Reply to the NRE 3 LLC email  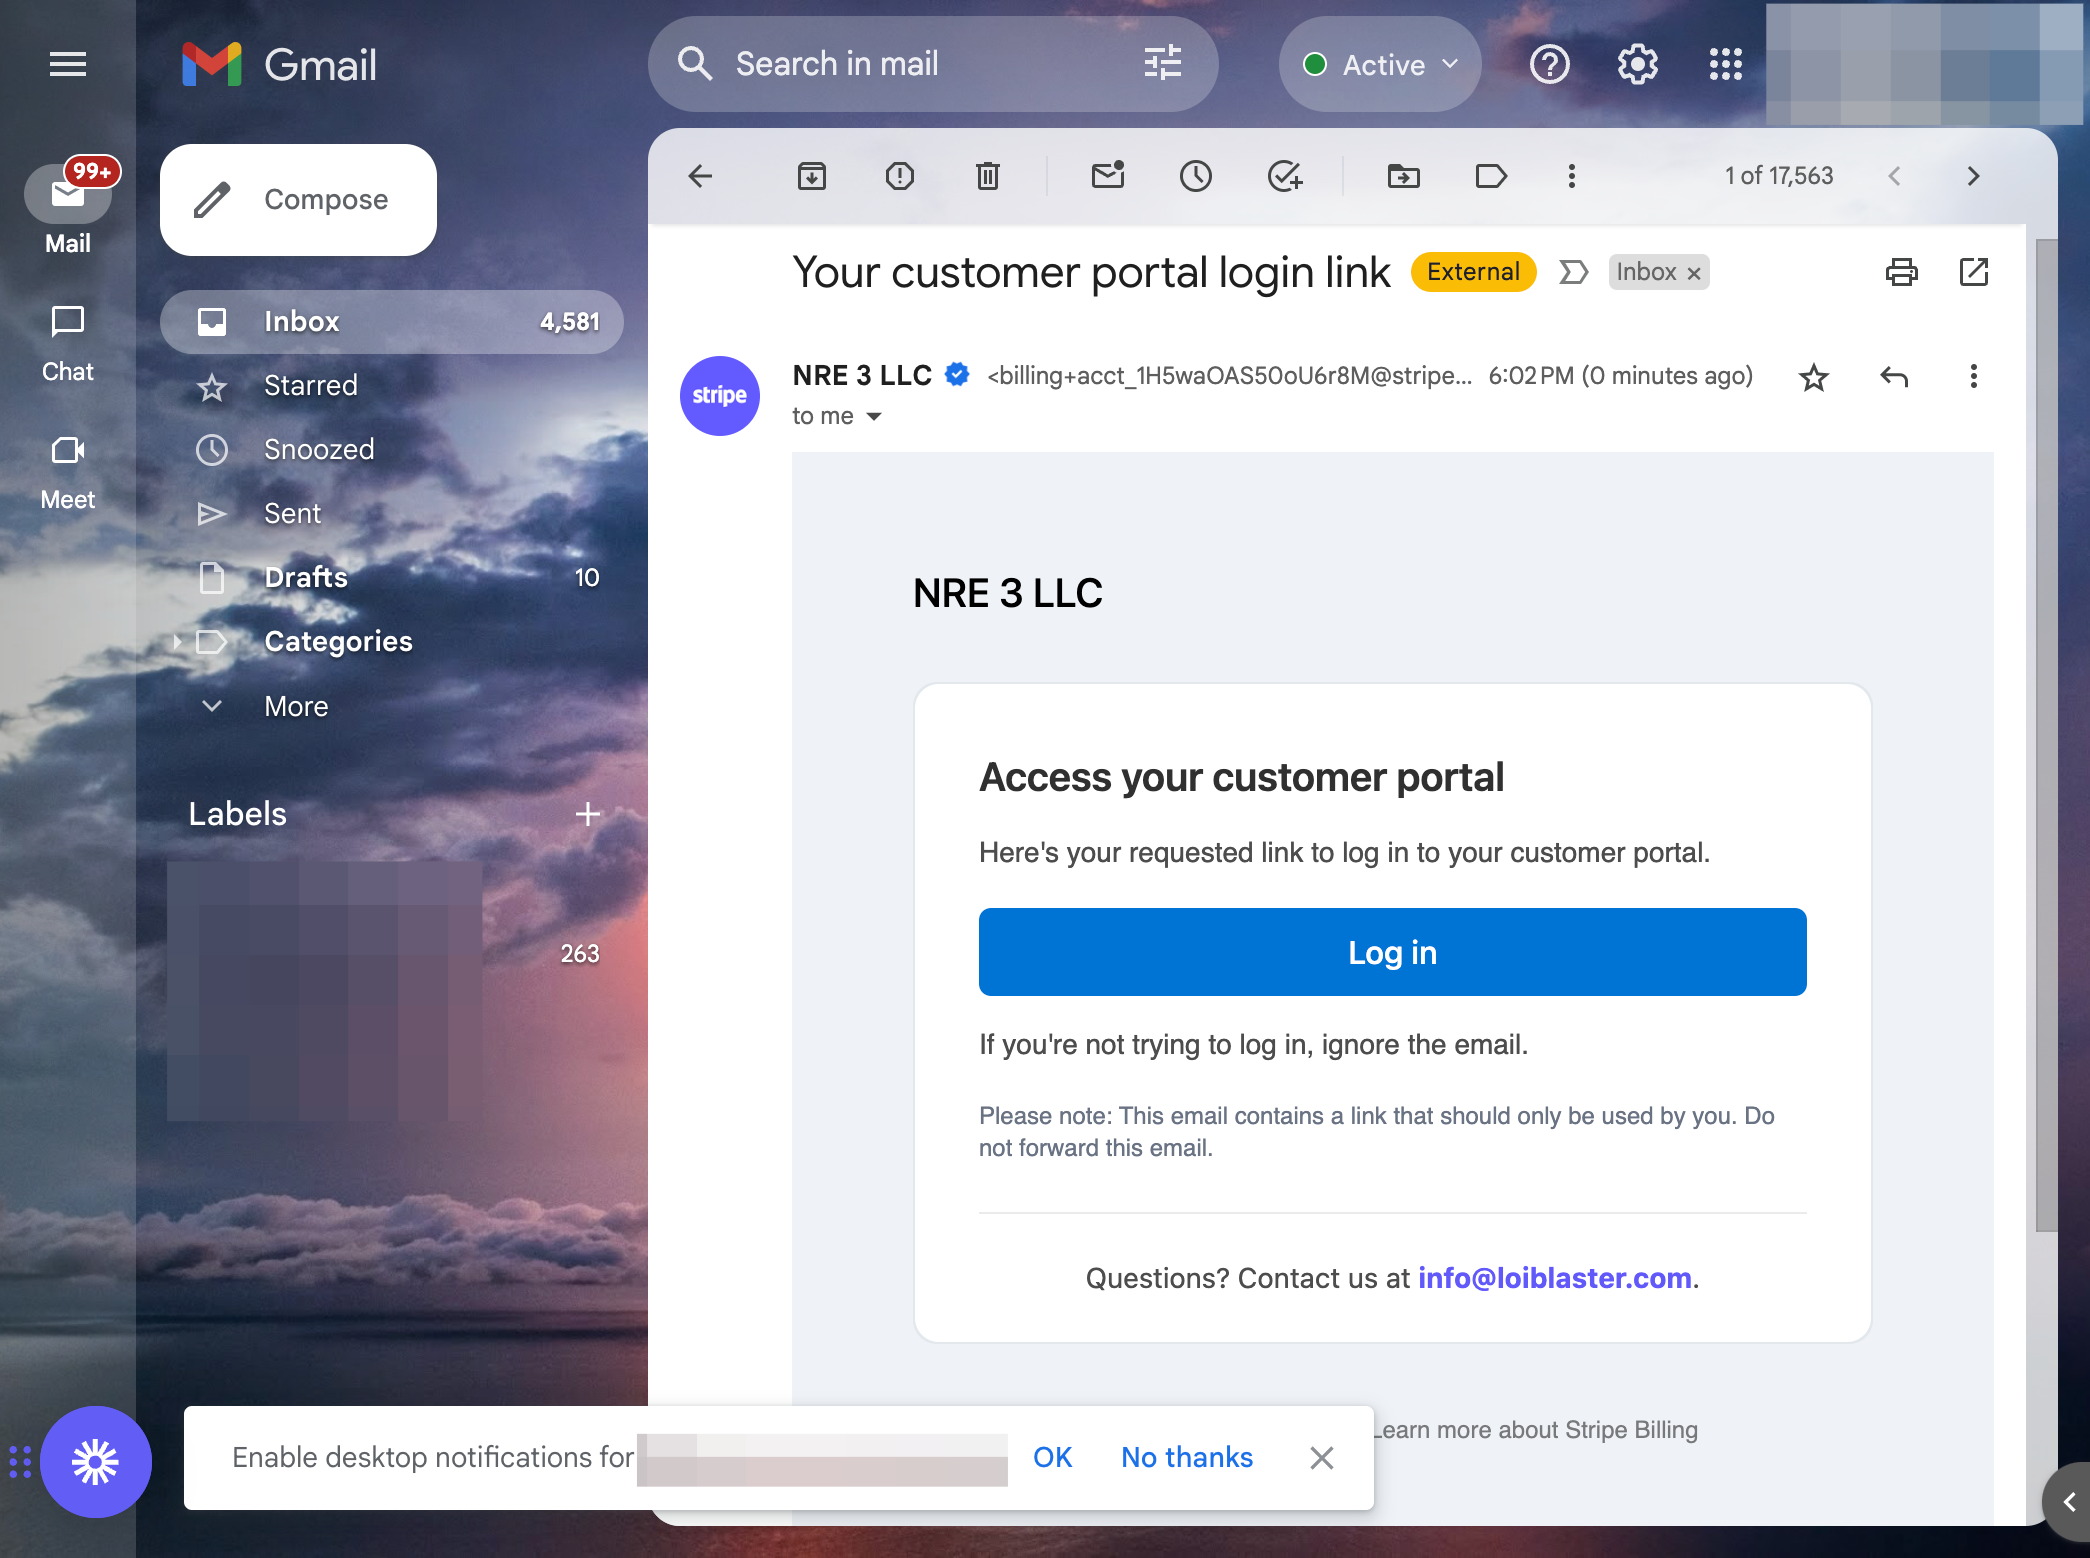click(1894, 377)
